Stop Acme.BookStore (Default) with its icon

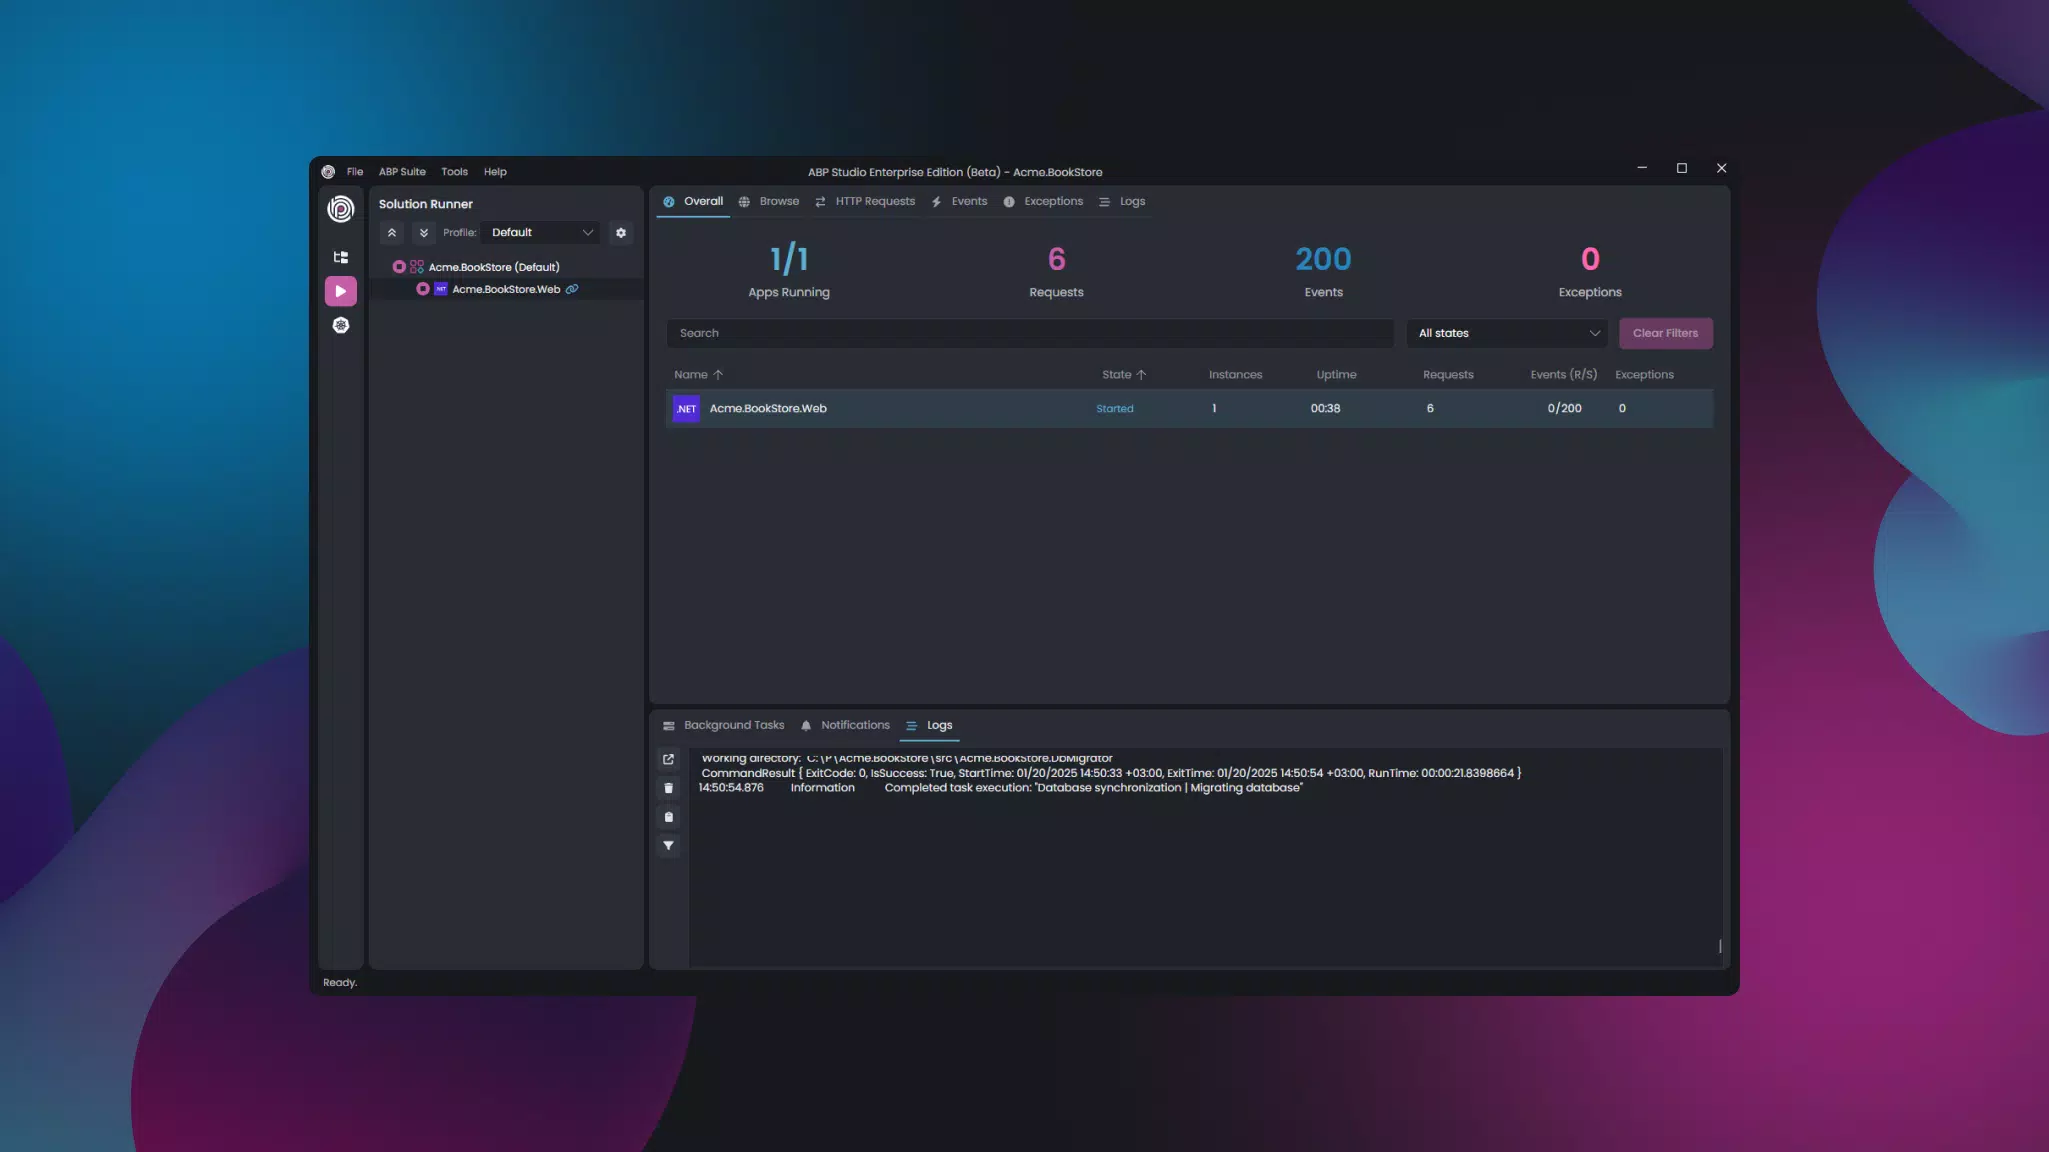tap(399, 267)
